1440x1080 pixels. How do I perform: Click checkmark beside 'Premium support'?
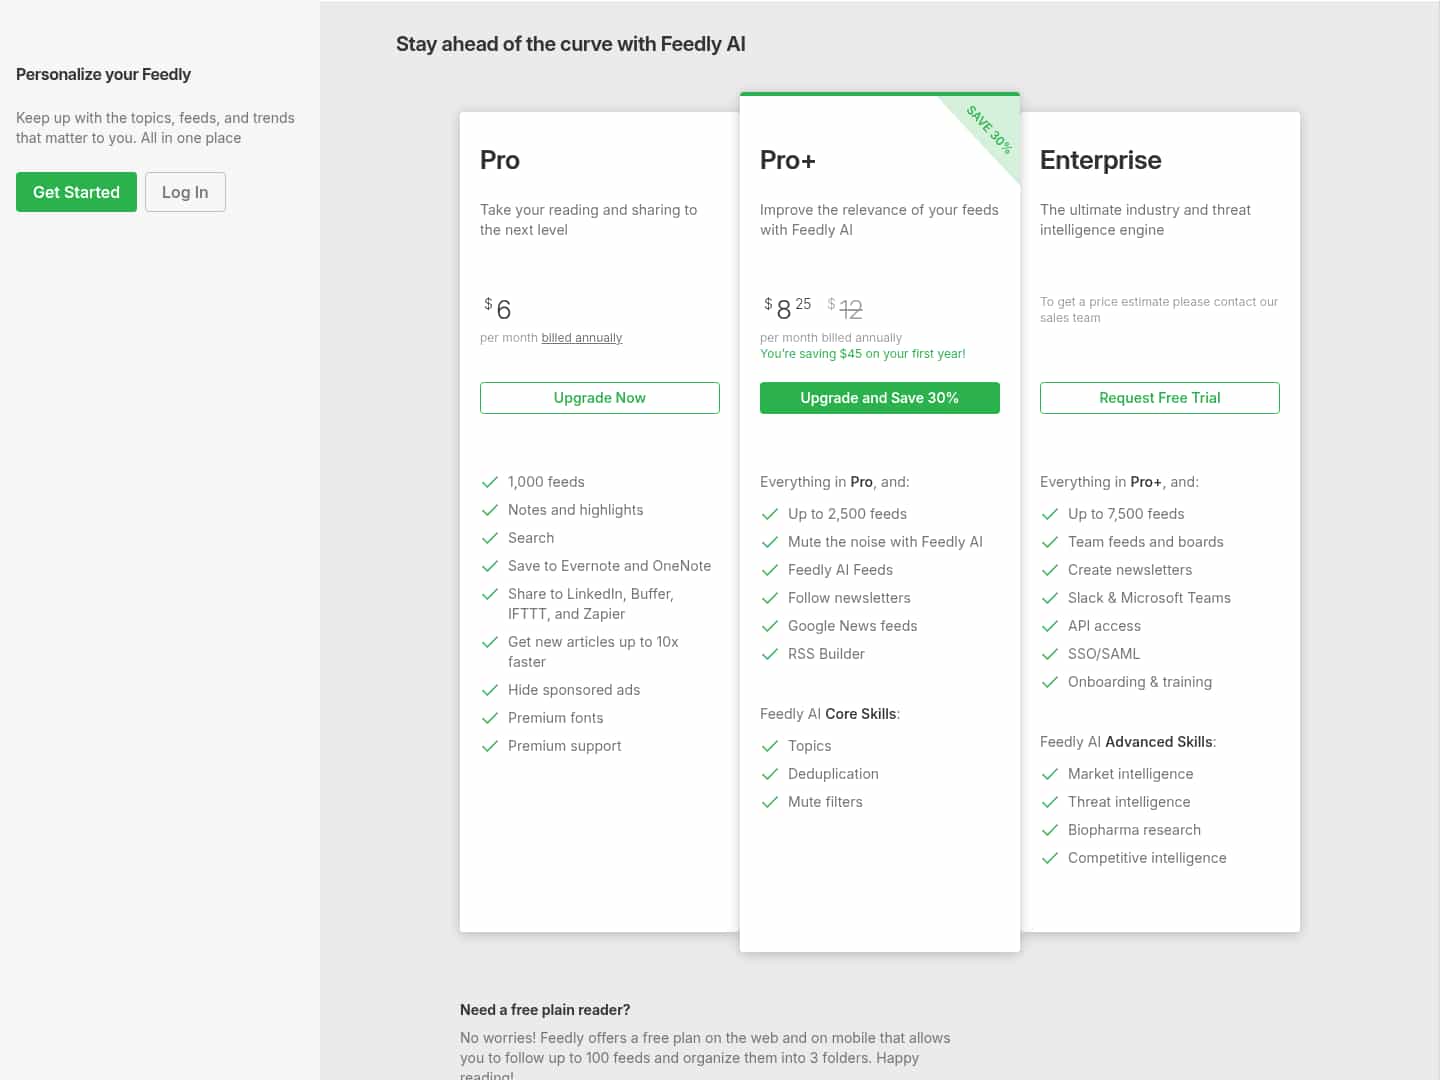tap(490, 746)
